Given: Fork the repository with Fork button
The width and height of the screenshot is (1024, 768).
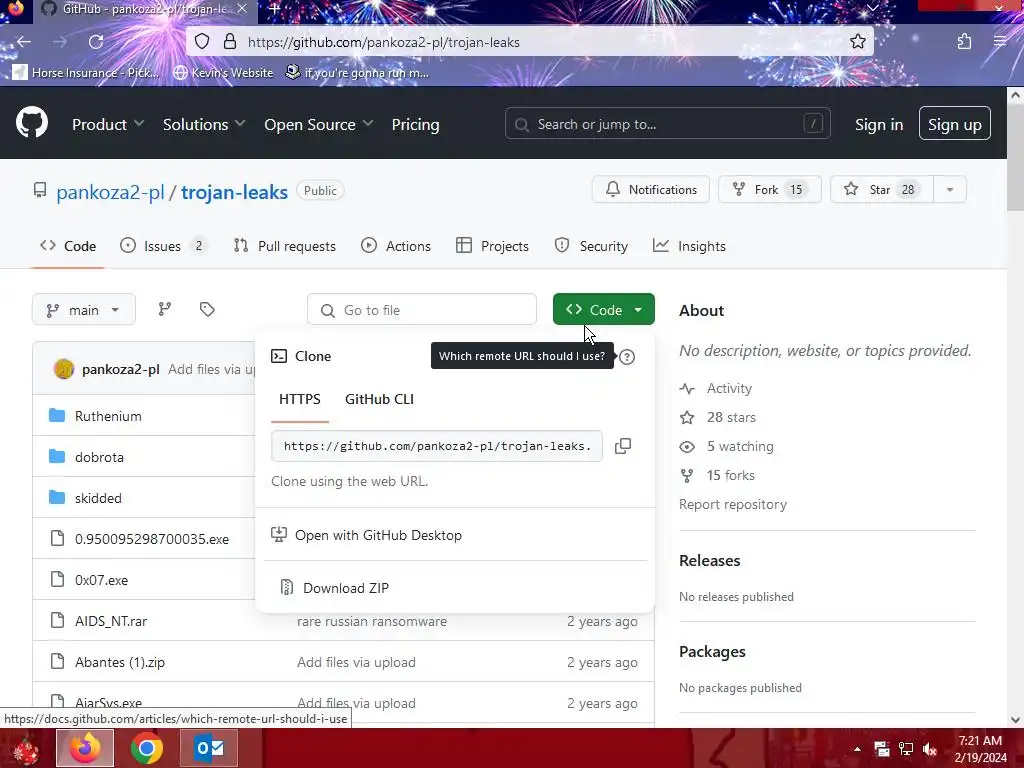Looking at the screenshot, I should 769,189.
